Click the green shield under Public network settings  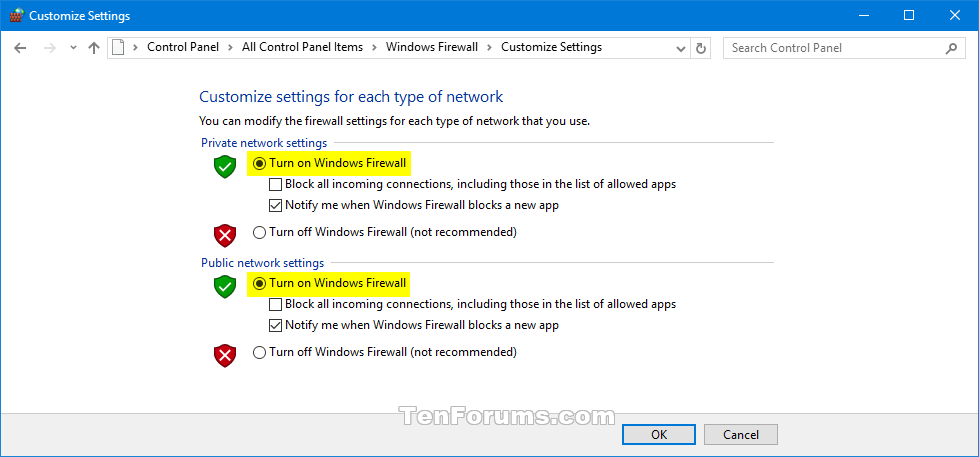pos(225,287)
